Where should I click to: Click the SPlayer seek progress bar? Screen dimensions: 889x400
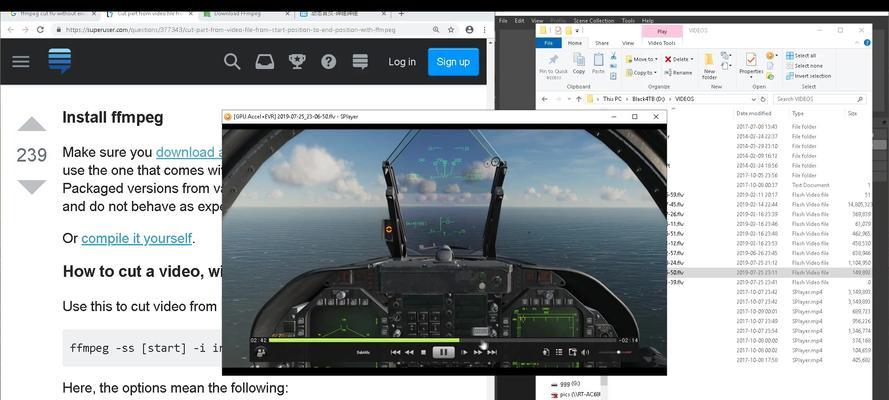[442, 340]
